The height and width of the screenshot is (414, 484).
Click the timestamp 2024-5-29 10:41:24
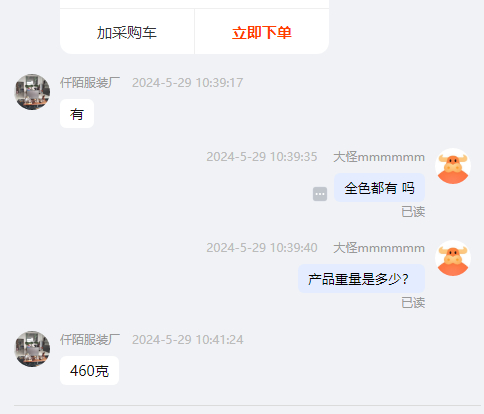coord(188,340)
